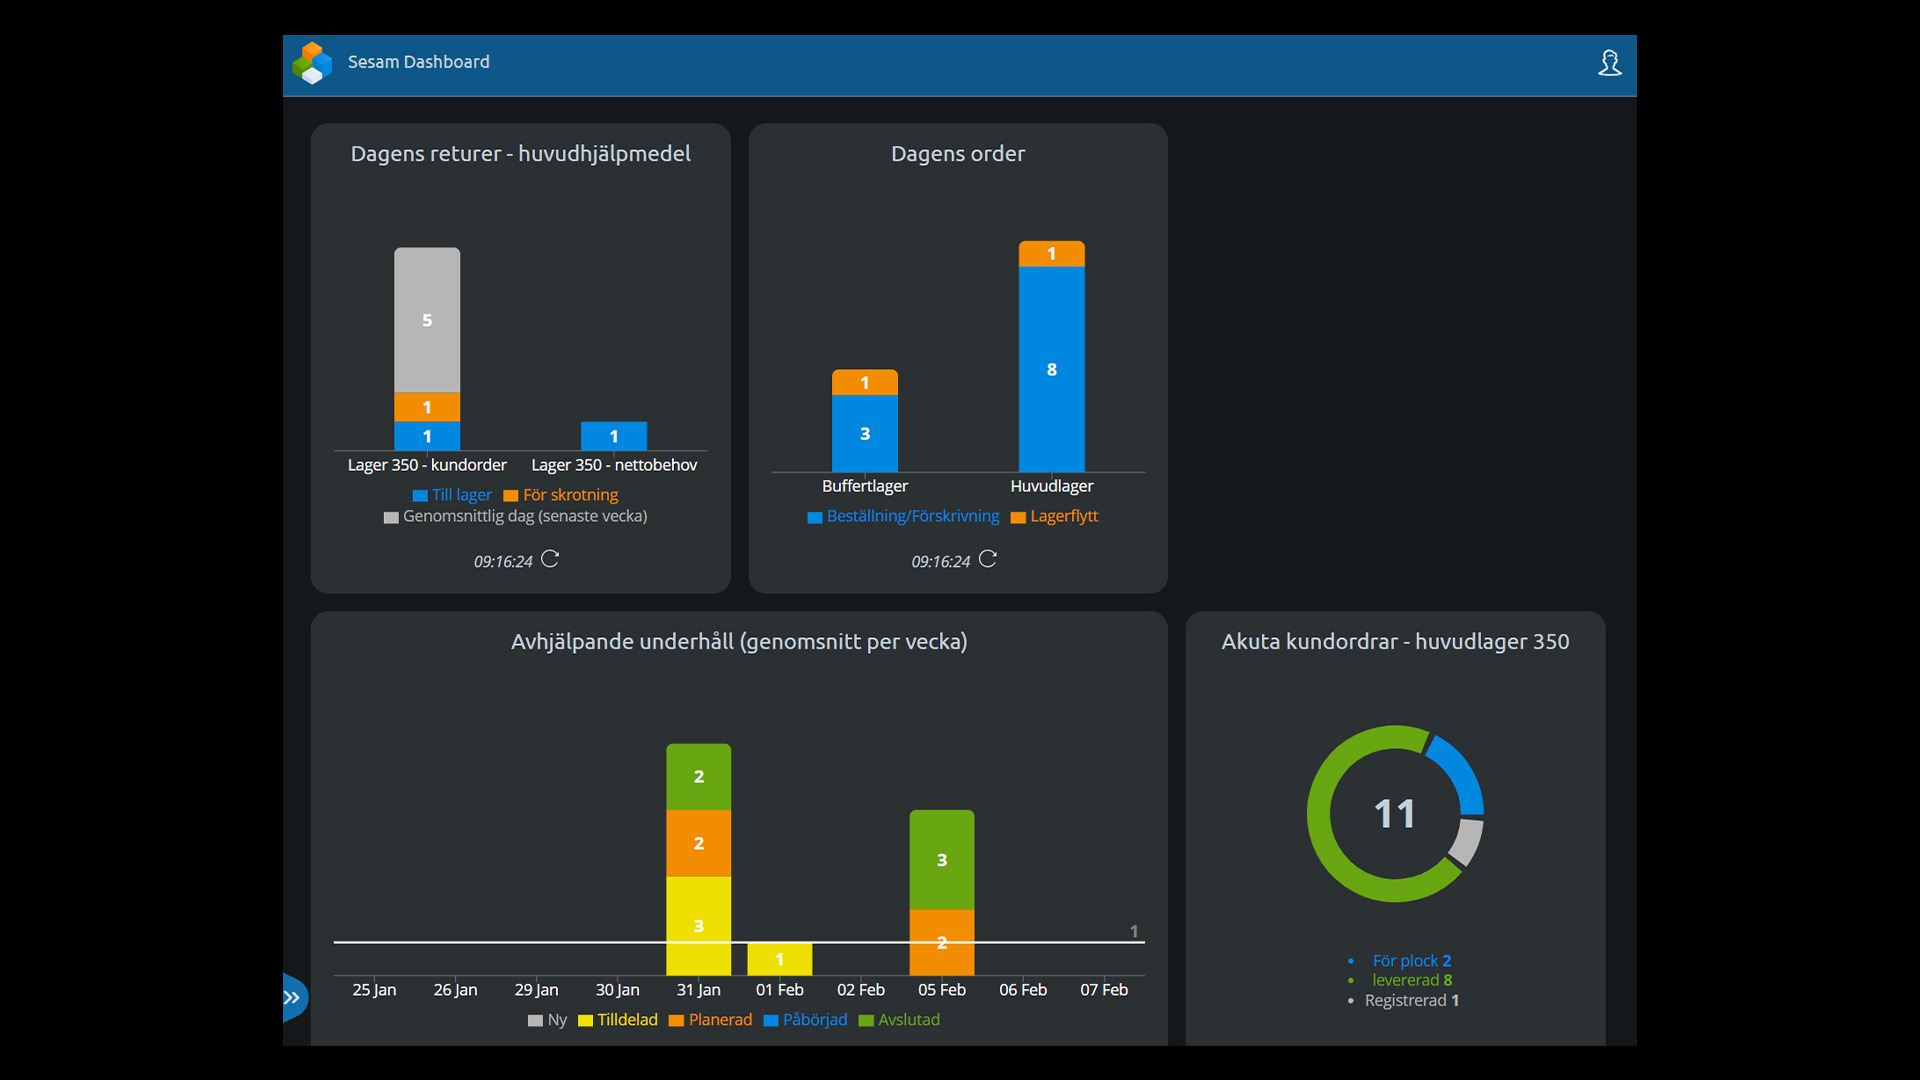Click the Sesam Dashboard logo icon
Screen dimensions: 1920x1080
click(312, 63)
